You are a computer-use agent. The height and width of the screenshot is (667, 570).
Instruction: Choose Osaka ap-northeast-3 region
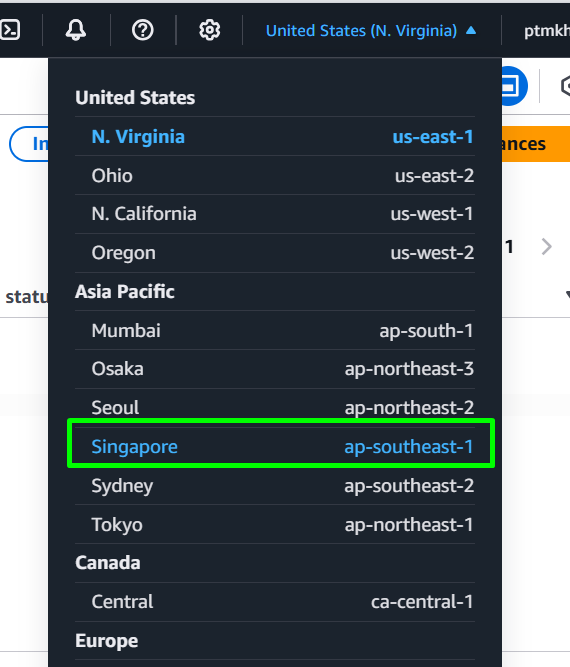(275, 369)
